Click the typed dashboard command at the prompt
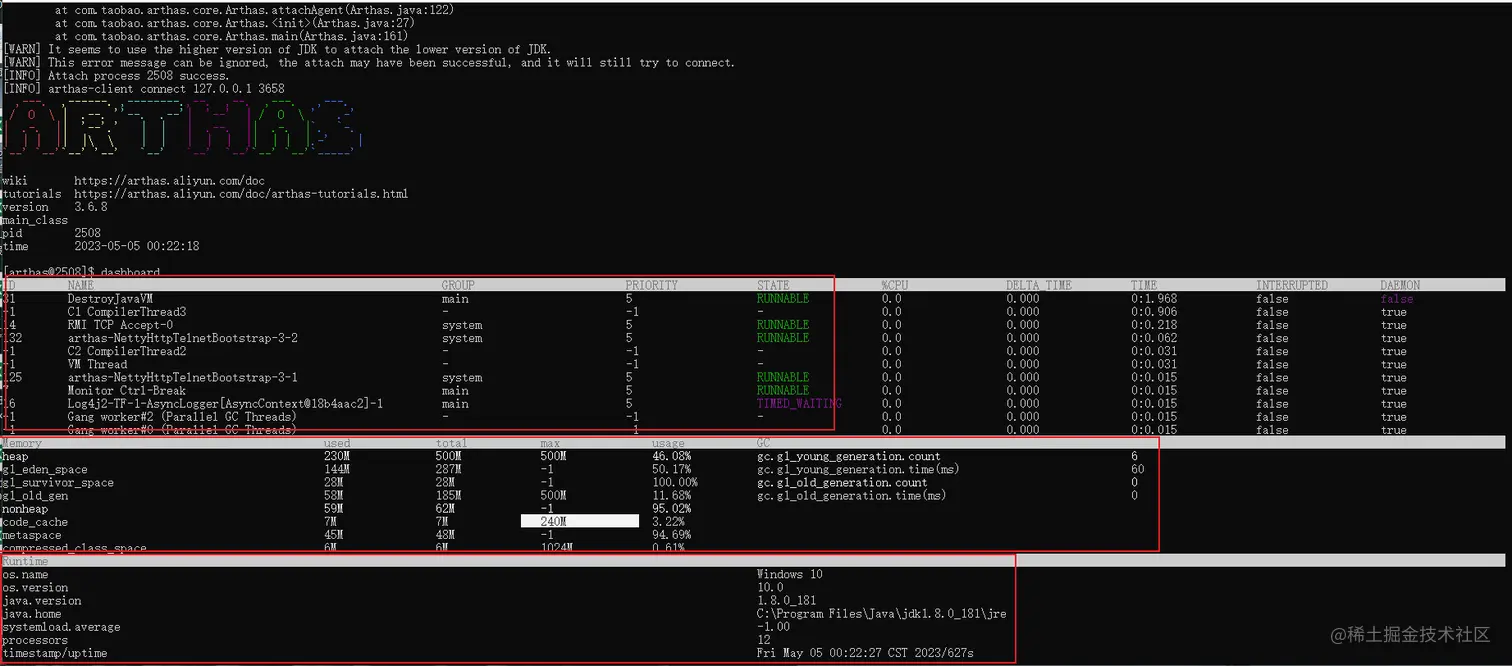Image resolution: width=1512 pixels, height=666 pixels. tap(130, 272)
